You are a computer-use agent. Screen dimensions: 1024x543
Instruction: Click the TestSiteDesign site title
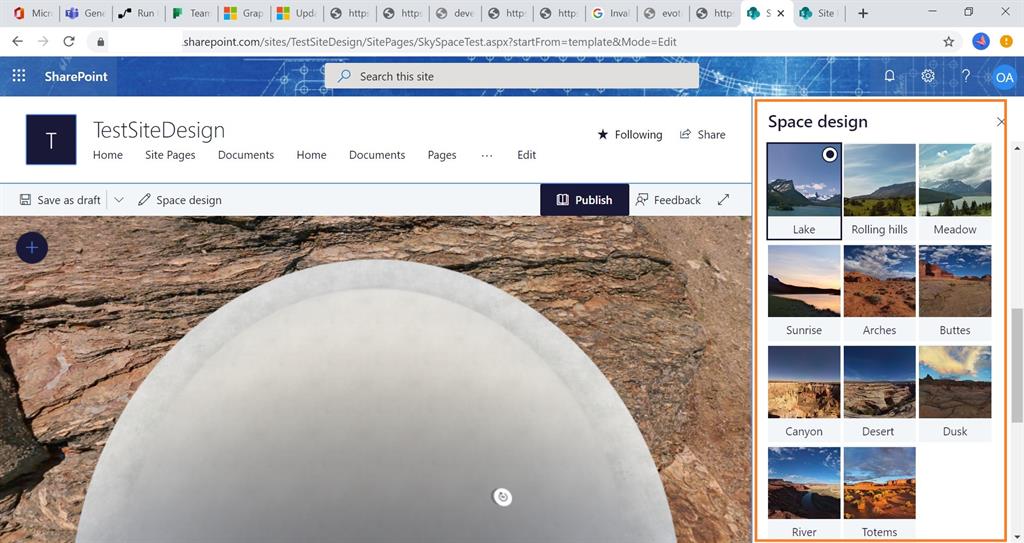click(159, 130)
